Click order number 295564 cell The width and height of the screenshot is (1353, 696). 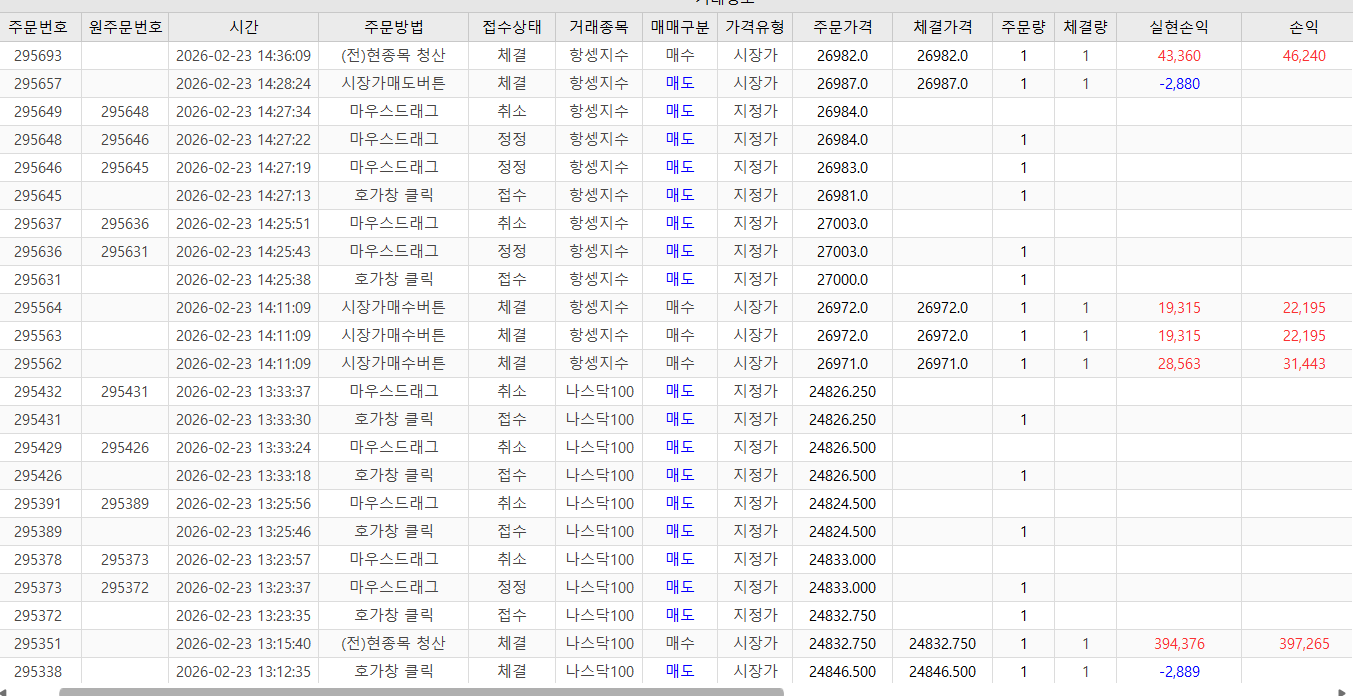38,308
